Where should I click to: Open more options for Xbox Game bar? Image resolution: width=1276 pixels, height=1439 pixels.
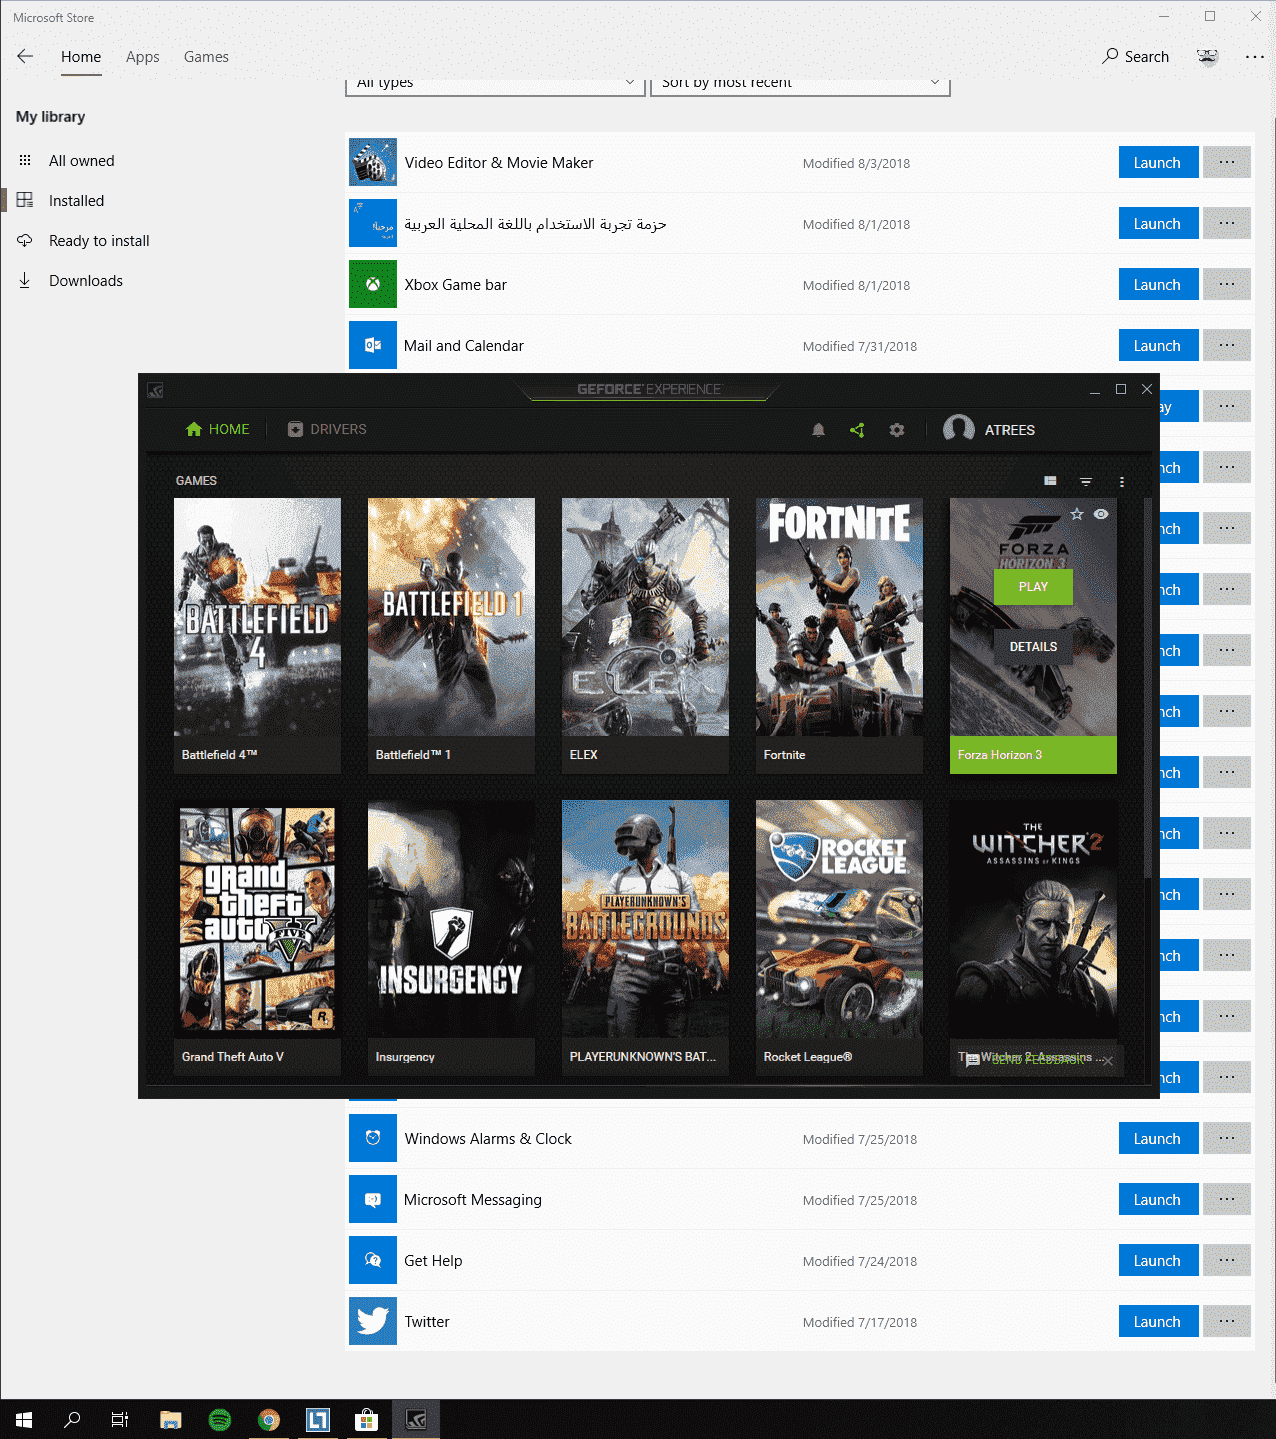[x=1227, y=285]
